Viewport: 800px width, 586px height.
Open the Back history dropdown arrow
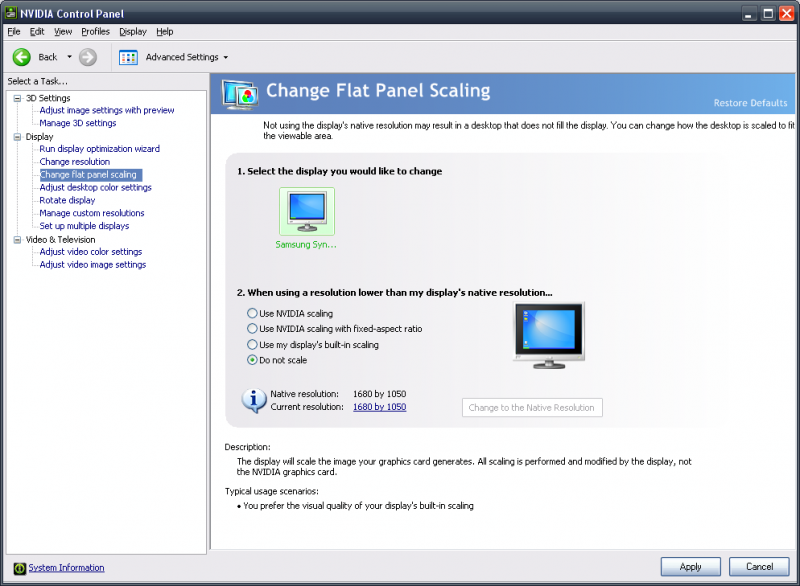69,57
